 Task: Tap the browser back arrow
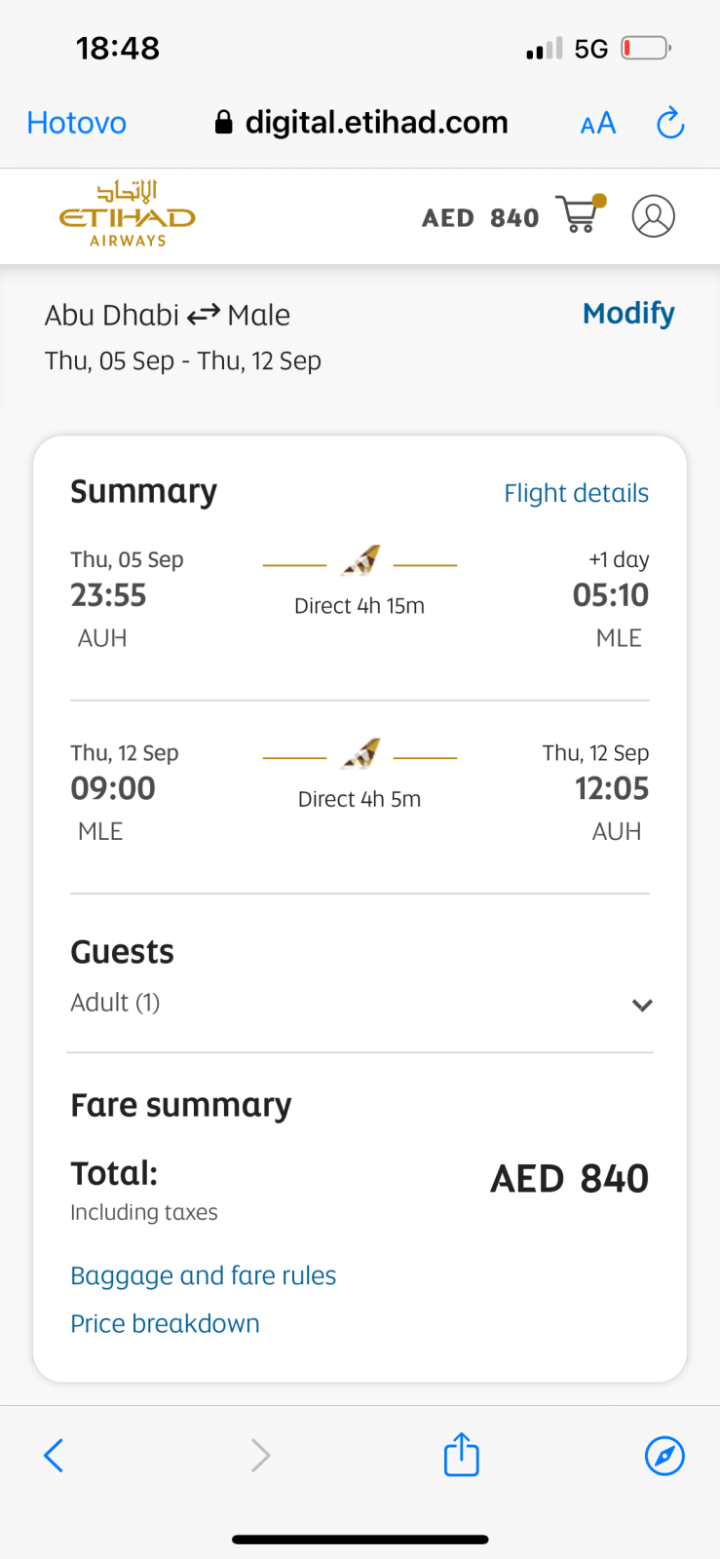point(54,1455)
